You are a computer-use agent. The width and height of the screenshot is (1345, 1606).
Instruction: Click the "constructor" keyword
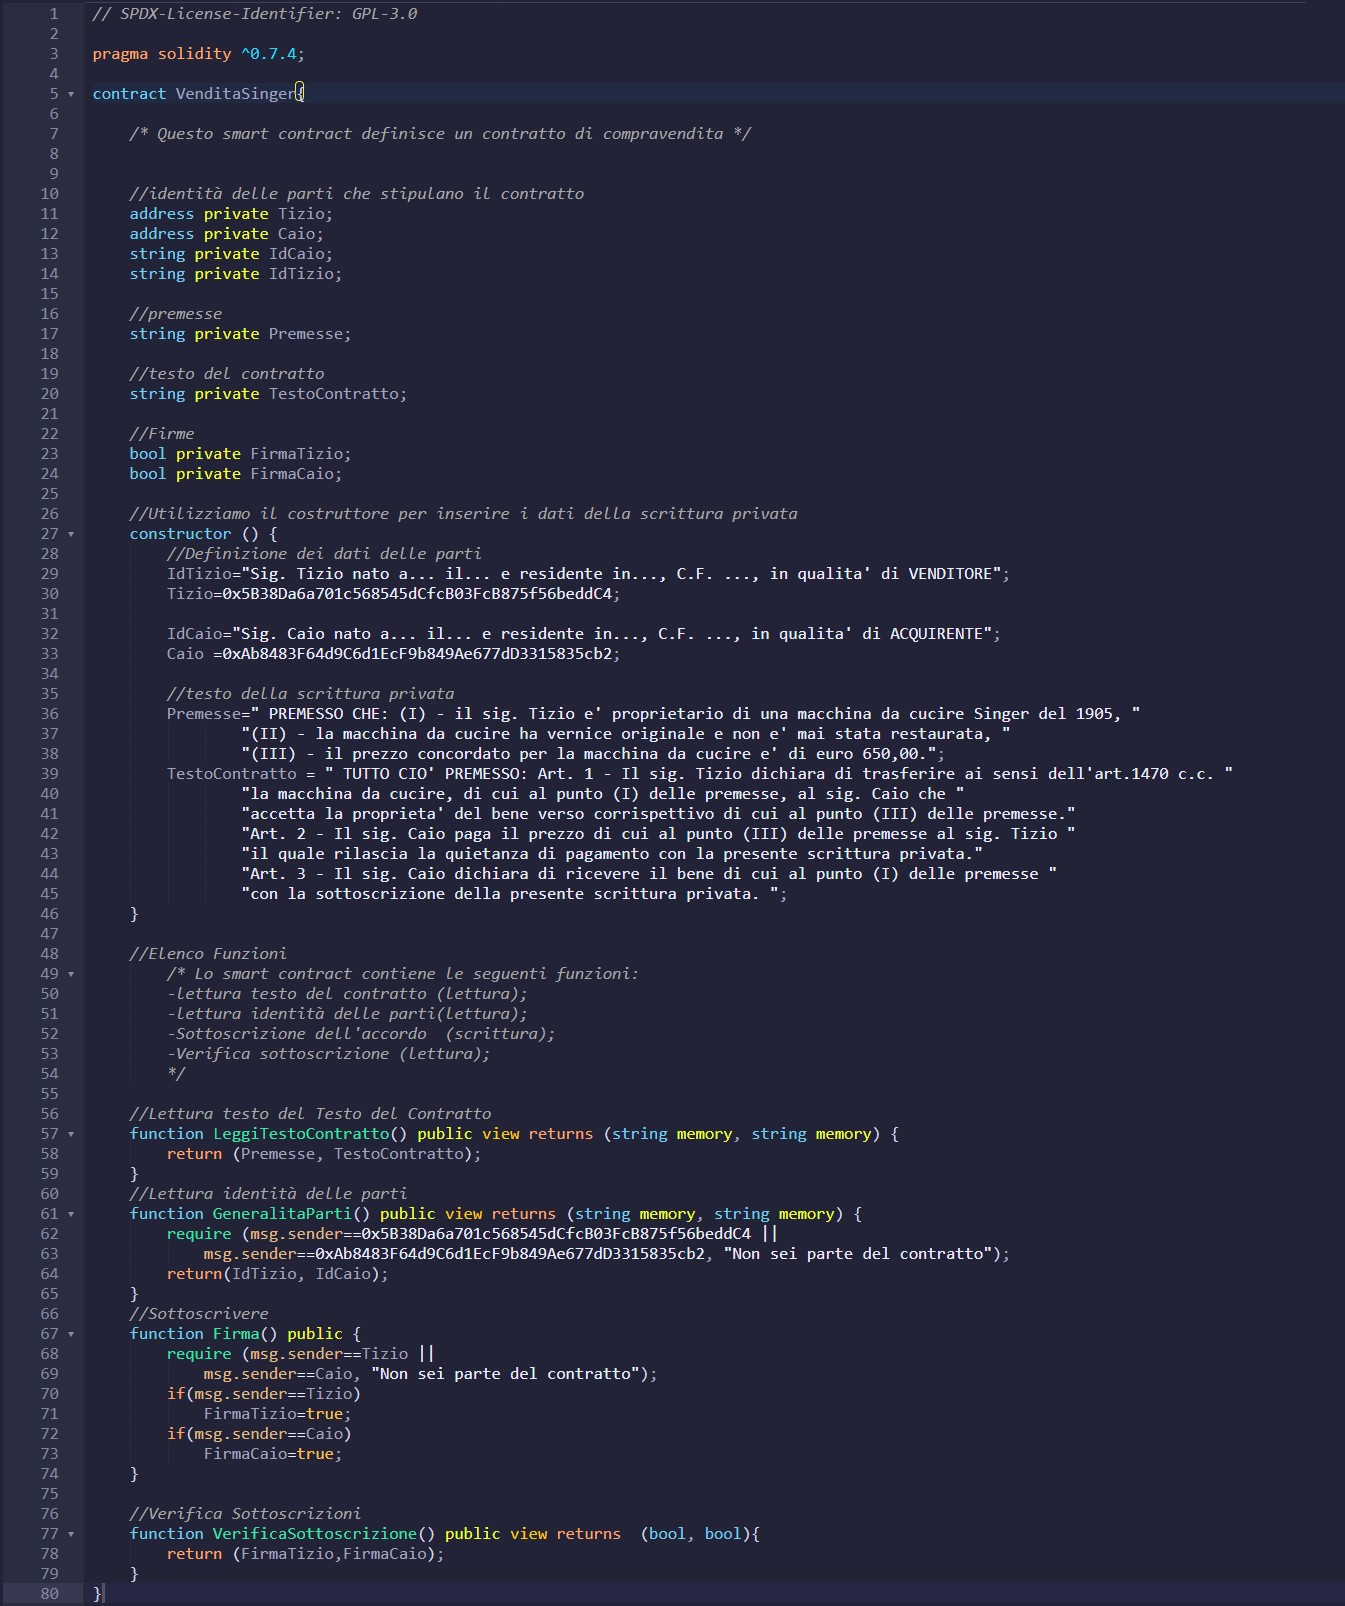(x=180, y=534)
